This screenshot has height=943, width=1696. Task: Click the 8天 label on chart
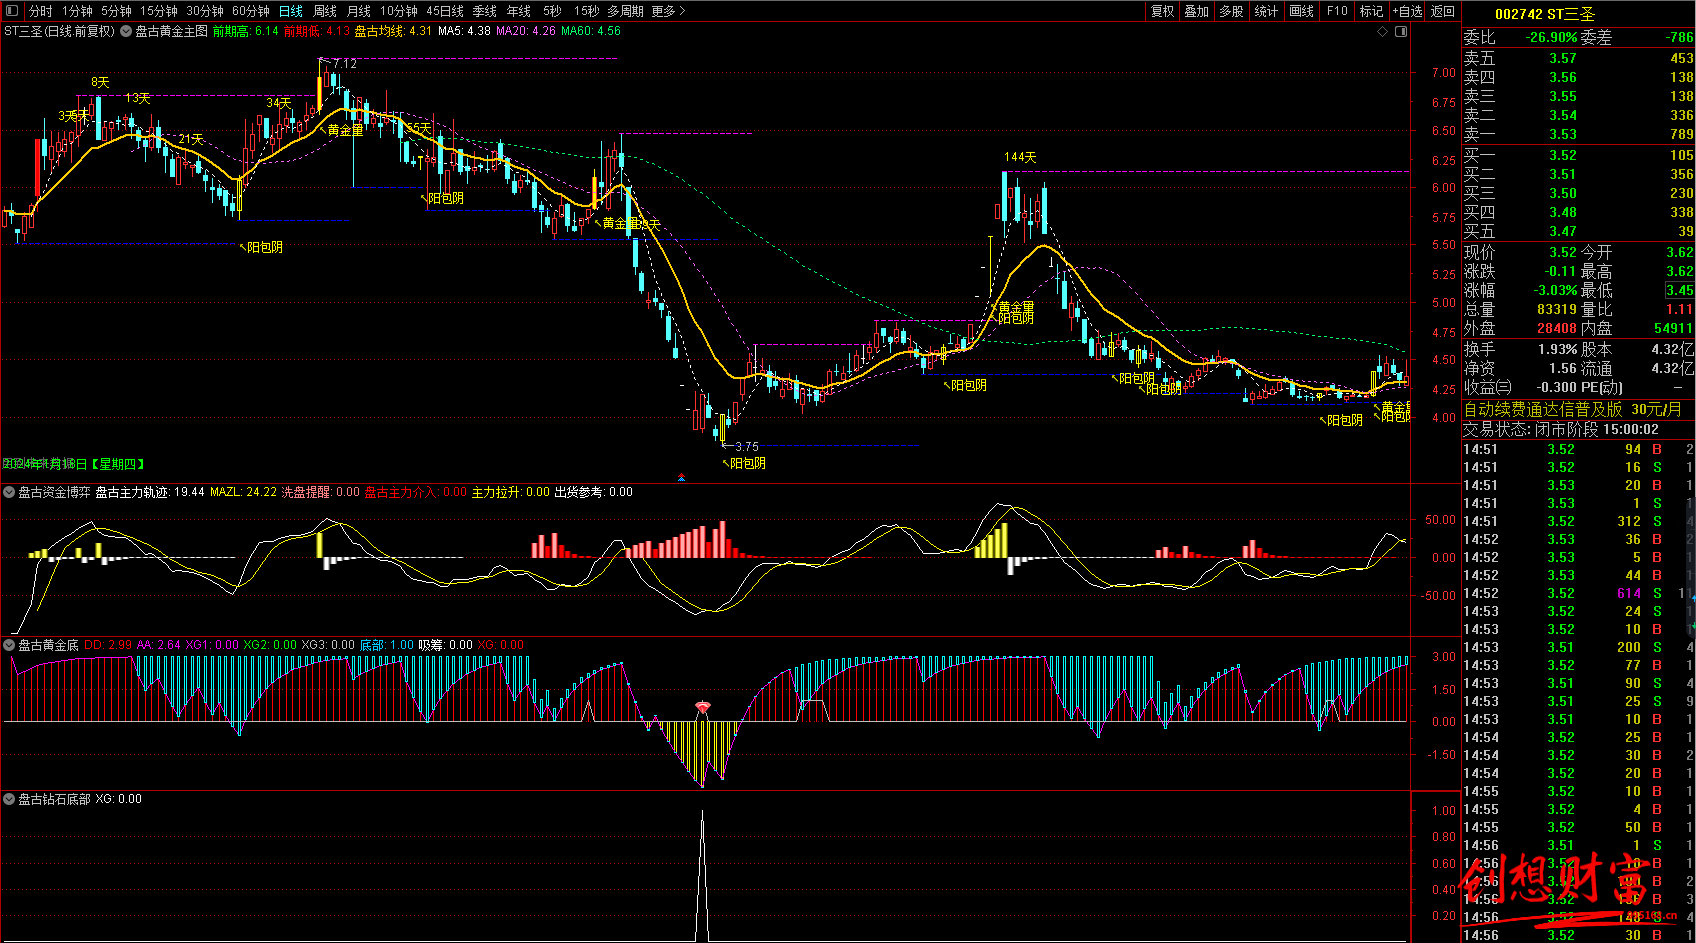tap(100, 82)
